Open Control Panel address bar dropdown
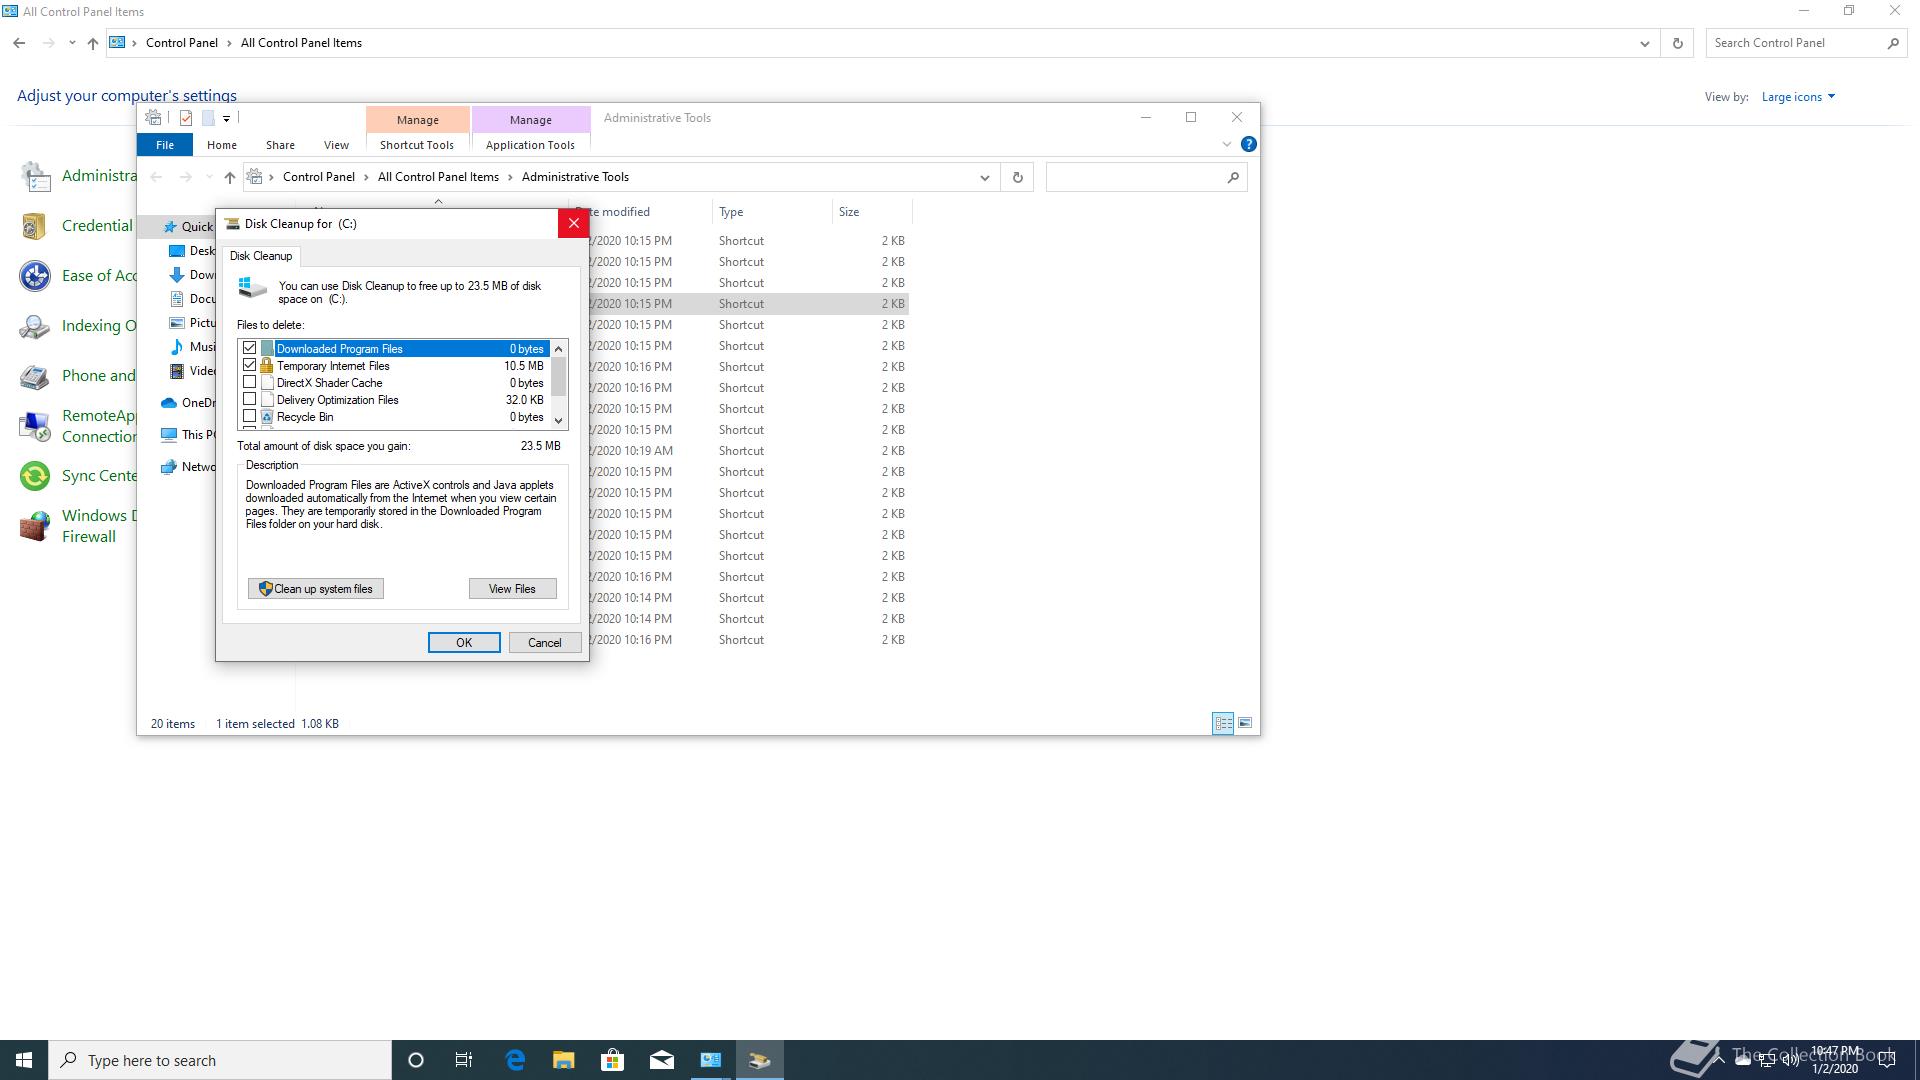1920x1080 pixels. click(x=1644, y=43)
